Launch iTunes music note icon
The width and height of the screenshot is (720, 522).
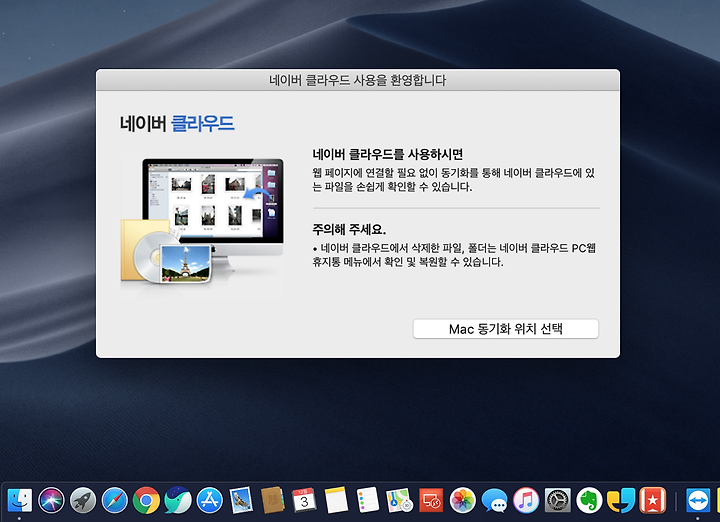tap(526, 500)
